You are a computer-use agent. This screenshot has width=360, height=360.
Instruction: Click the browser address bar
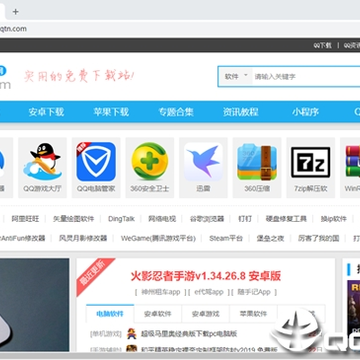[x=180, y=29]
